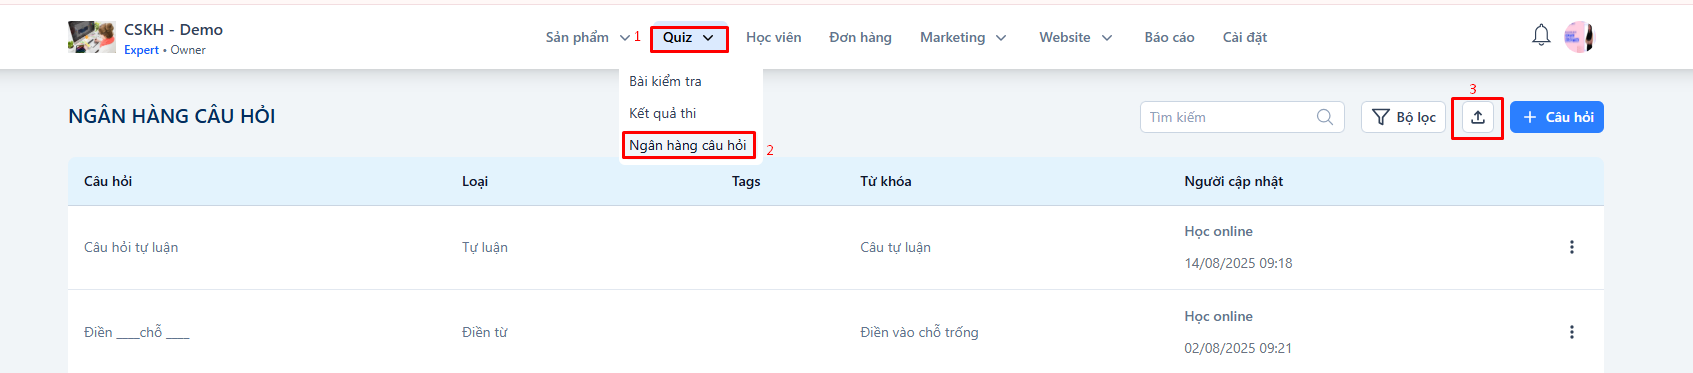
Task: Click the upload questions icon button
Action: [x=1478, y=117]
